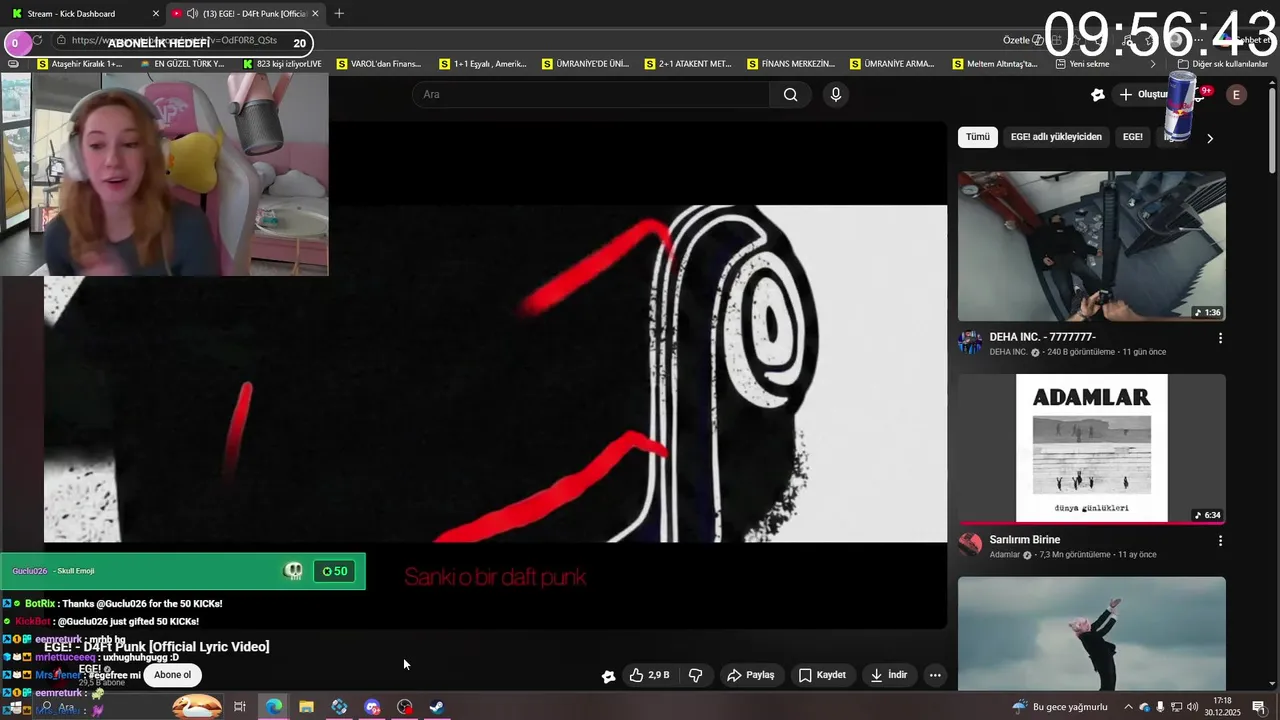Switch to Microsoft Edge on the taskbar
This screenshot has height=720, width=1280.
273,707
